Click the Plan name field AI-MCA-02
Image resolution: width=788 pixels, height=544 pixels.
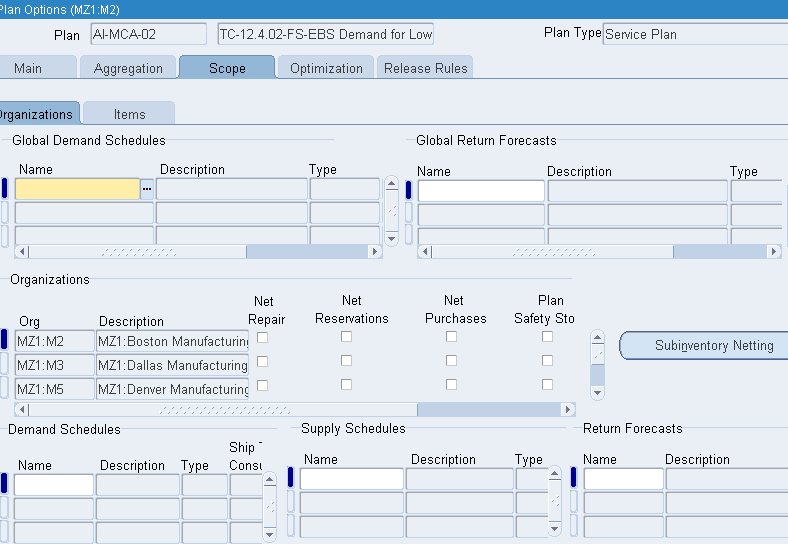149,34
